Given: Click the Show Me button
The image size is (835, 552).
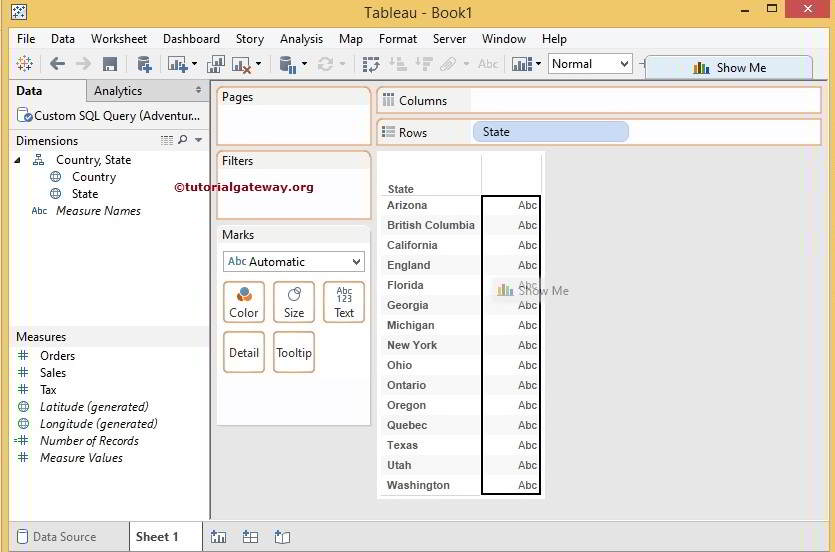Looking at the screenshot, I should coord(729,68).
